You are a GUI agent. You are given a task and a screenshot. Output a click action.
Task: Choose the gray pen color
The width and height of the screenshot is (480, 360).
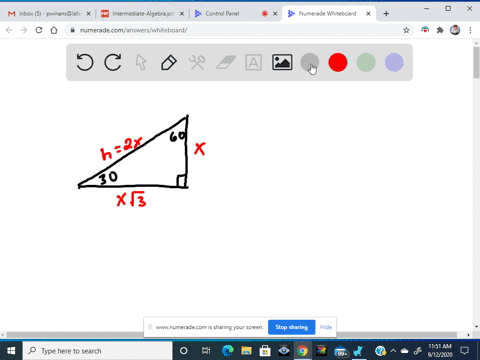[x=310, y=62]
